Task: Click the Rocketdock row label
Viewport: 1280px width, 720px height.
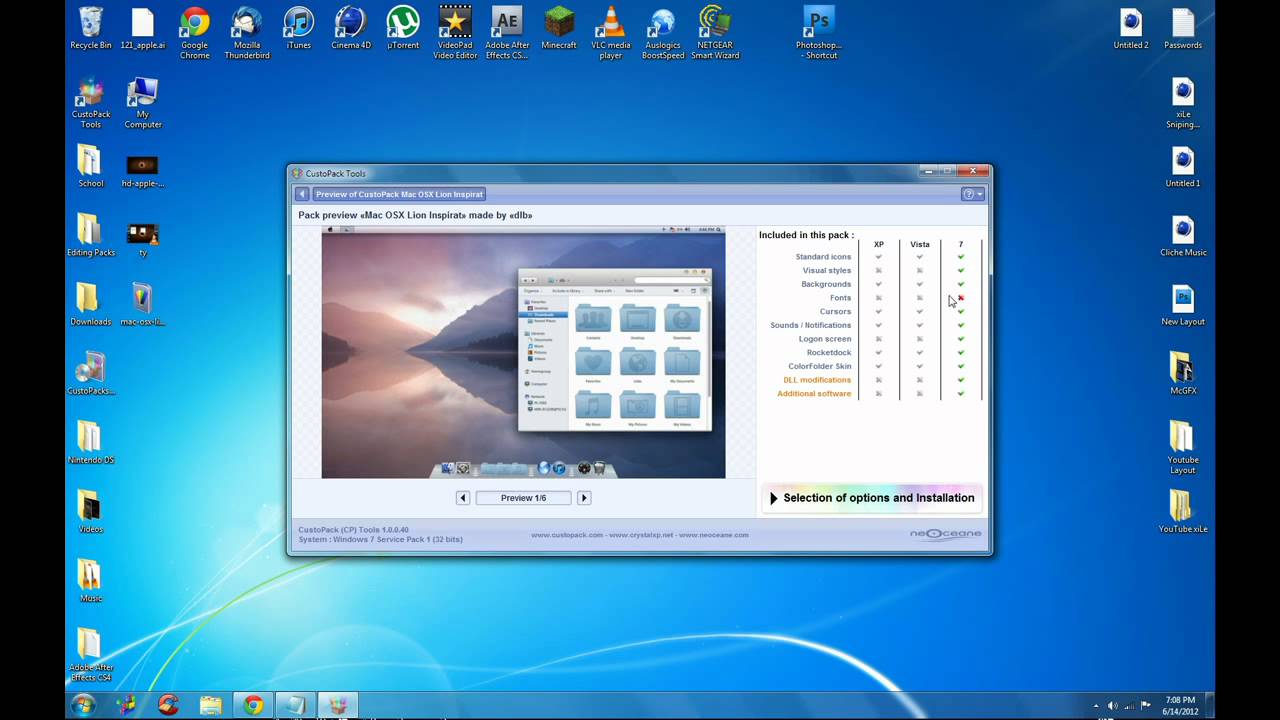Action: (829, 353)
